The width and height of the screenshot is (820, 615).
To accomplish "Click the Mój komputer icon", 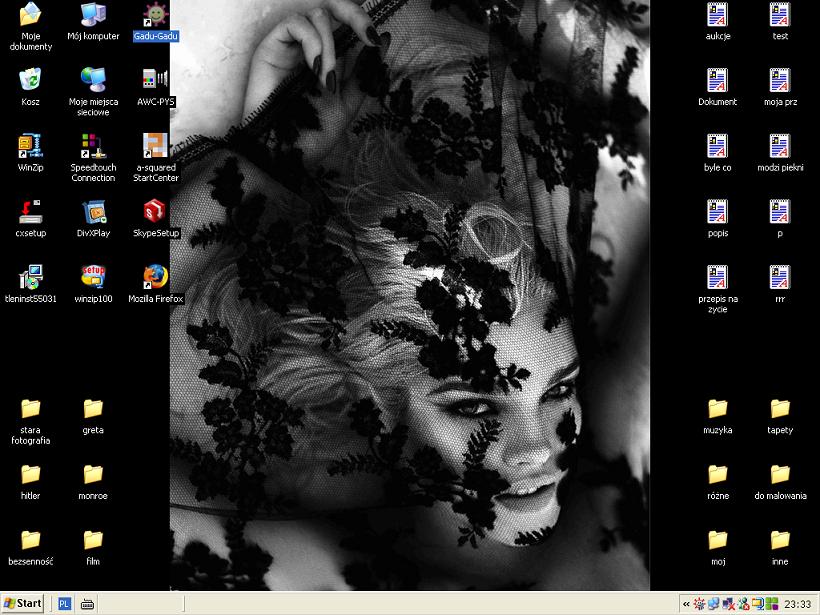I will pos(93,16).
